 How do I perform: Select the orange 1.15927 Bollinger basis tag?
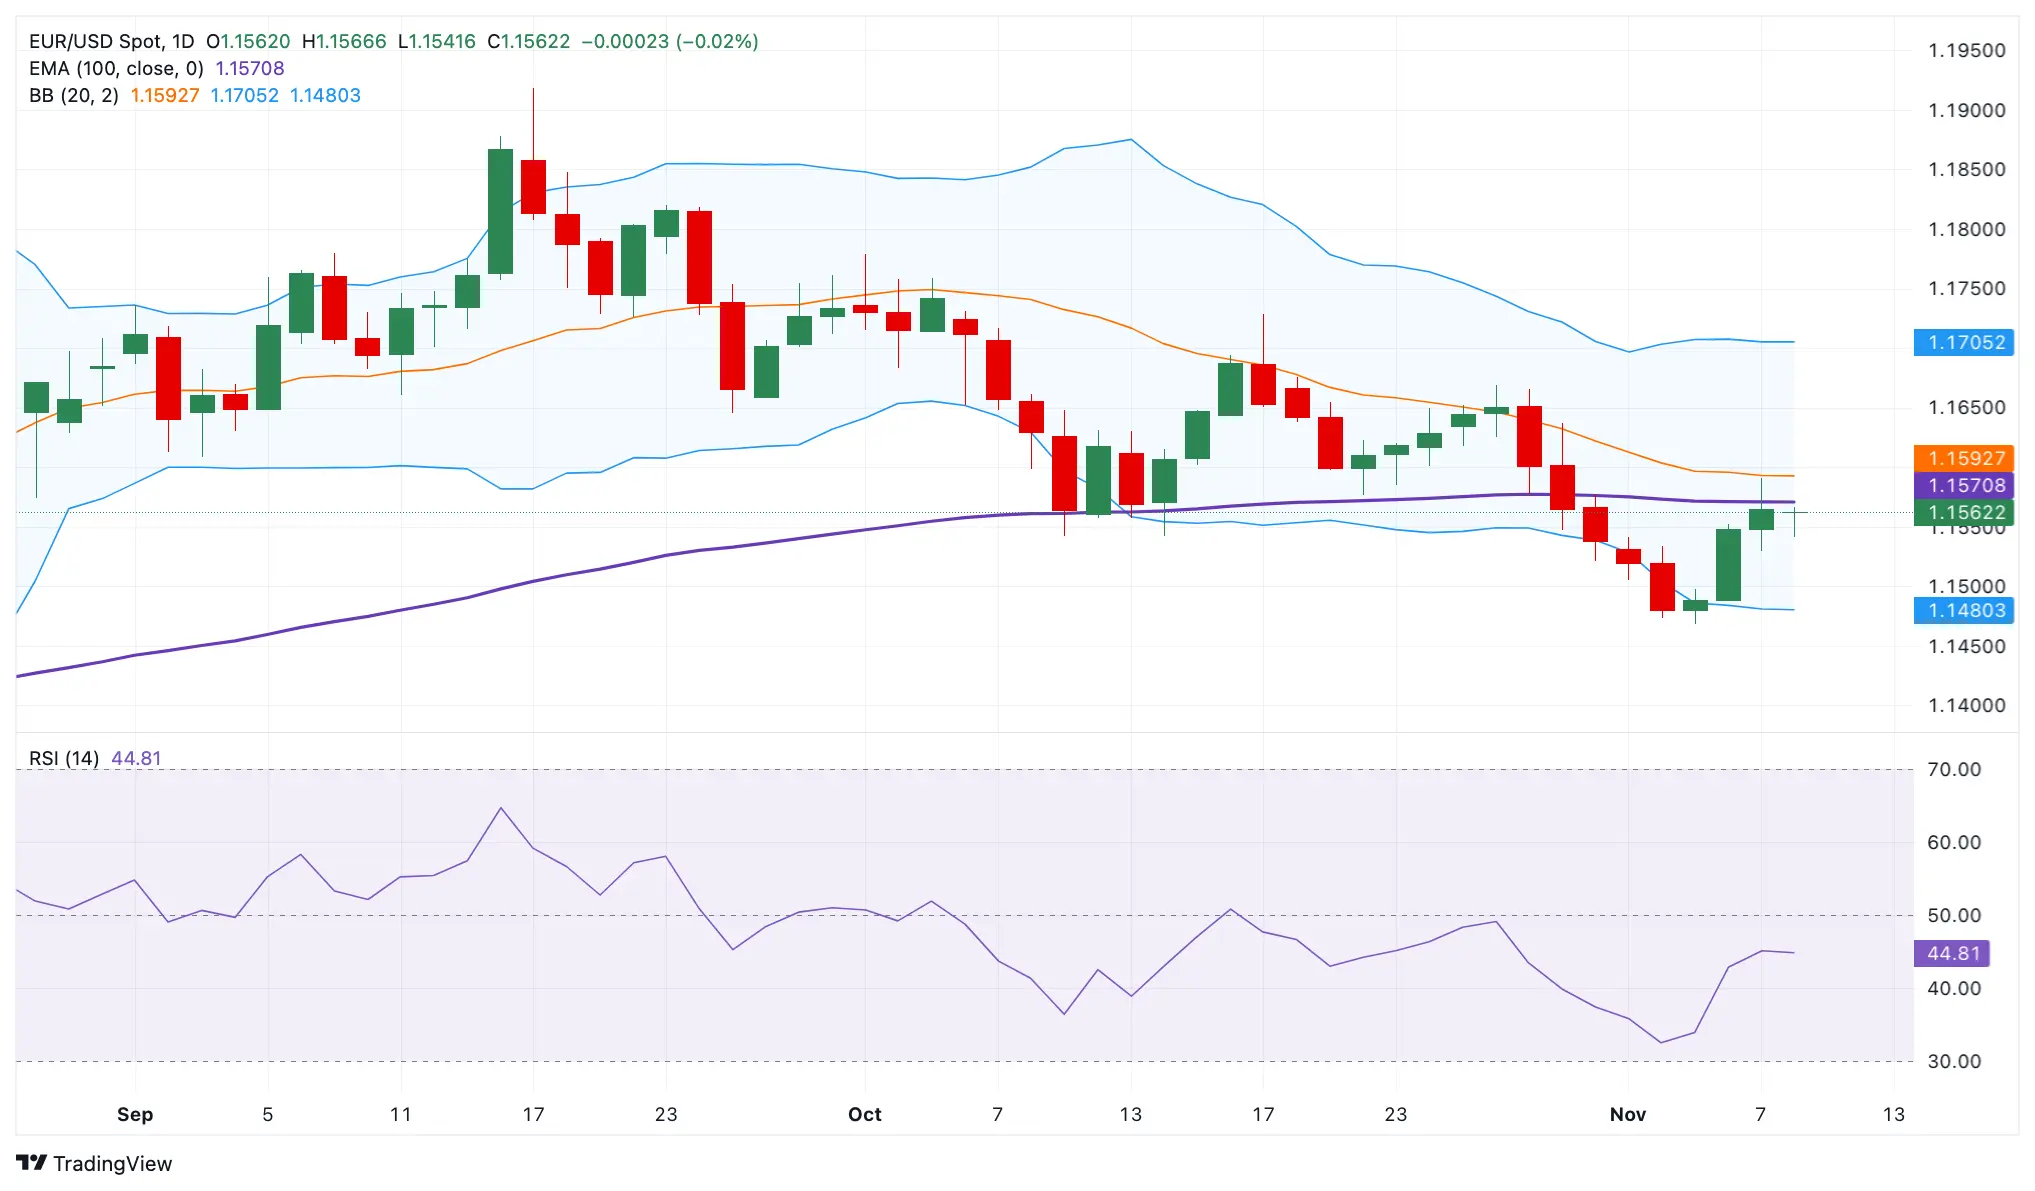tap(1963, 459)
